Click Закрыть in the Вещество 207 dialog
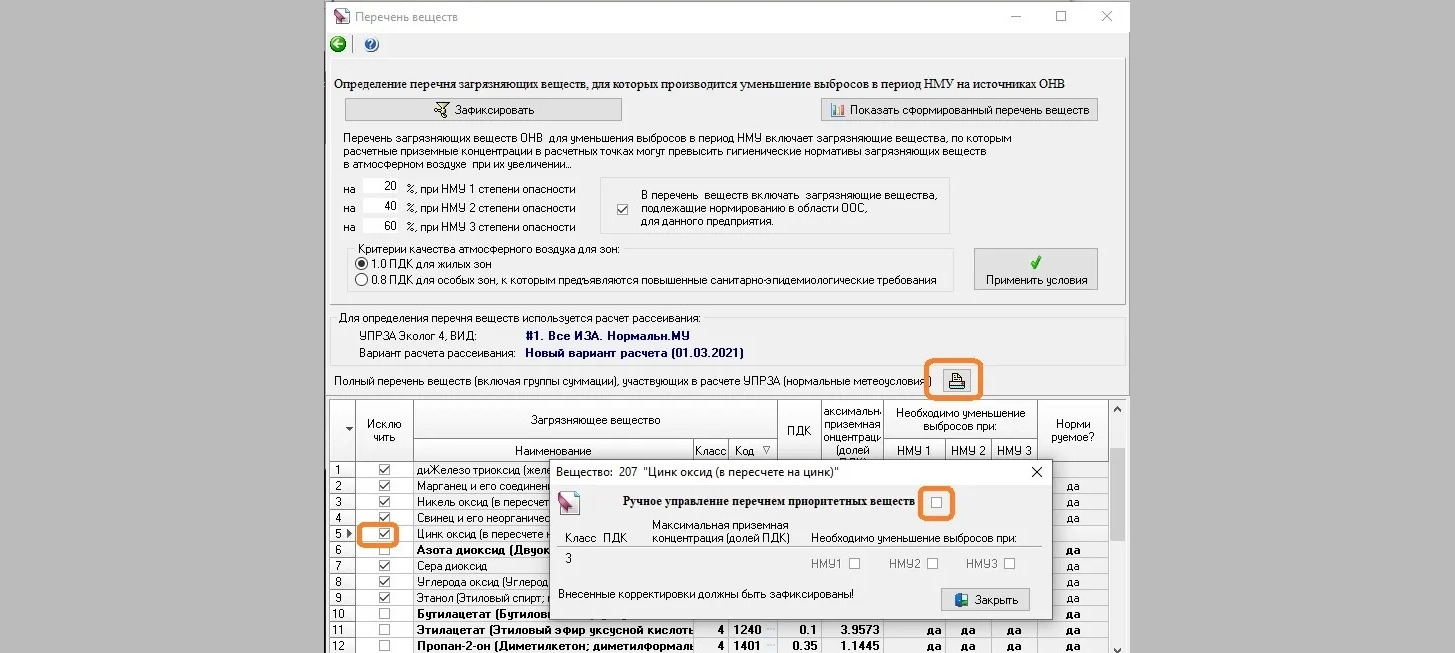This screenshot has width=1455, height=653. 985,600
